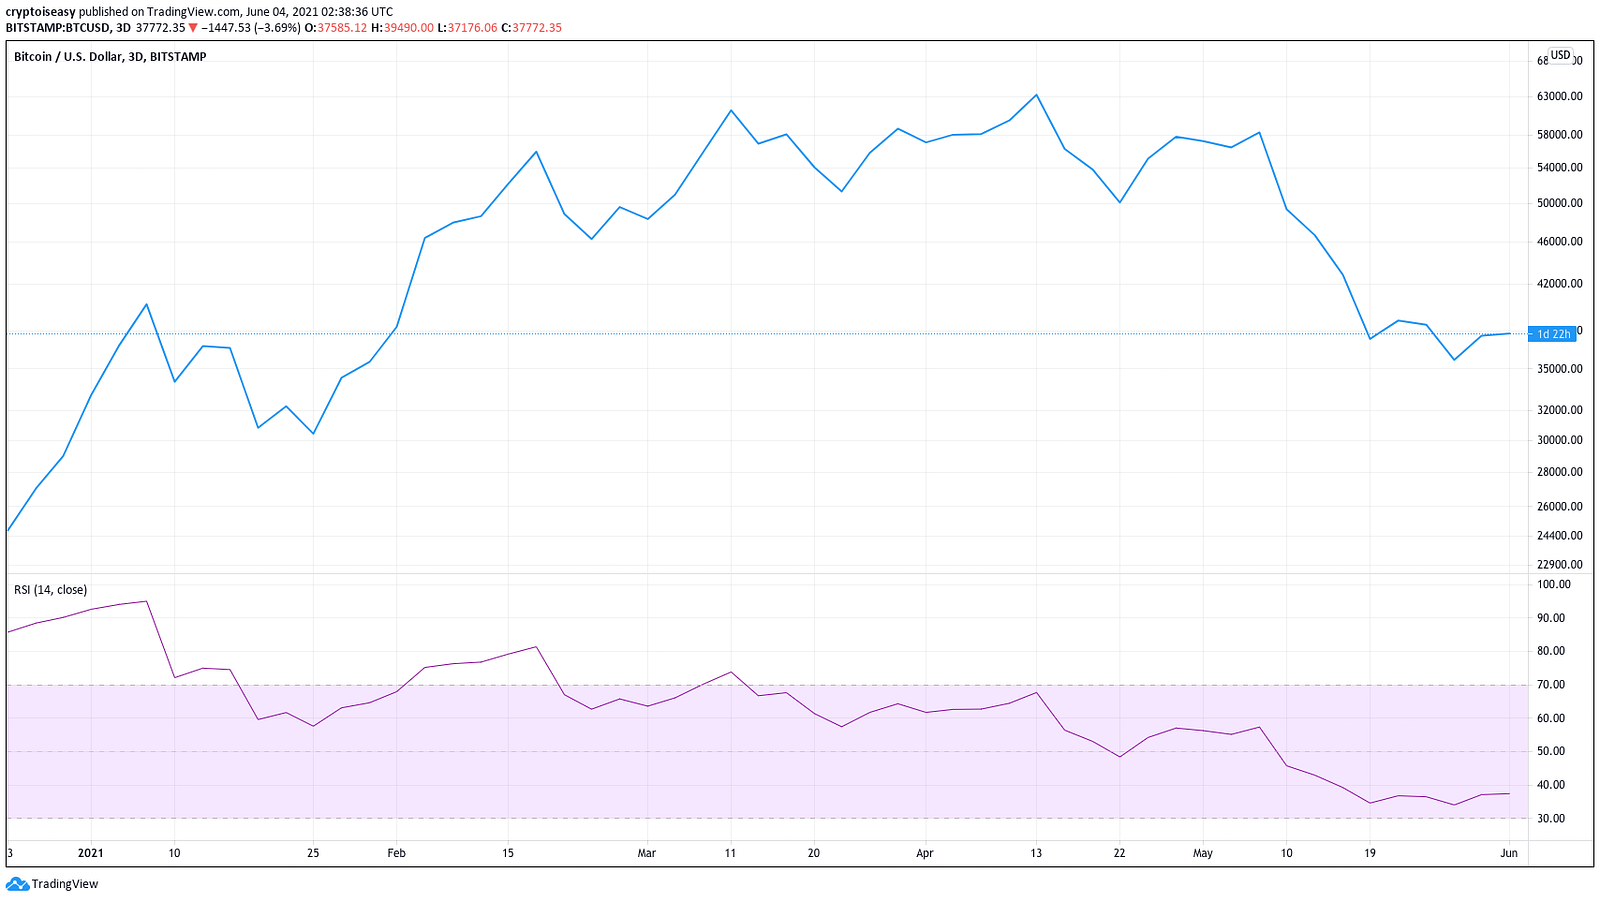Click the close value 'C:37772.35'
1600x901 pixels.
(532, 28)
